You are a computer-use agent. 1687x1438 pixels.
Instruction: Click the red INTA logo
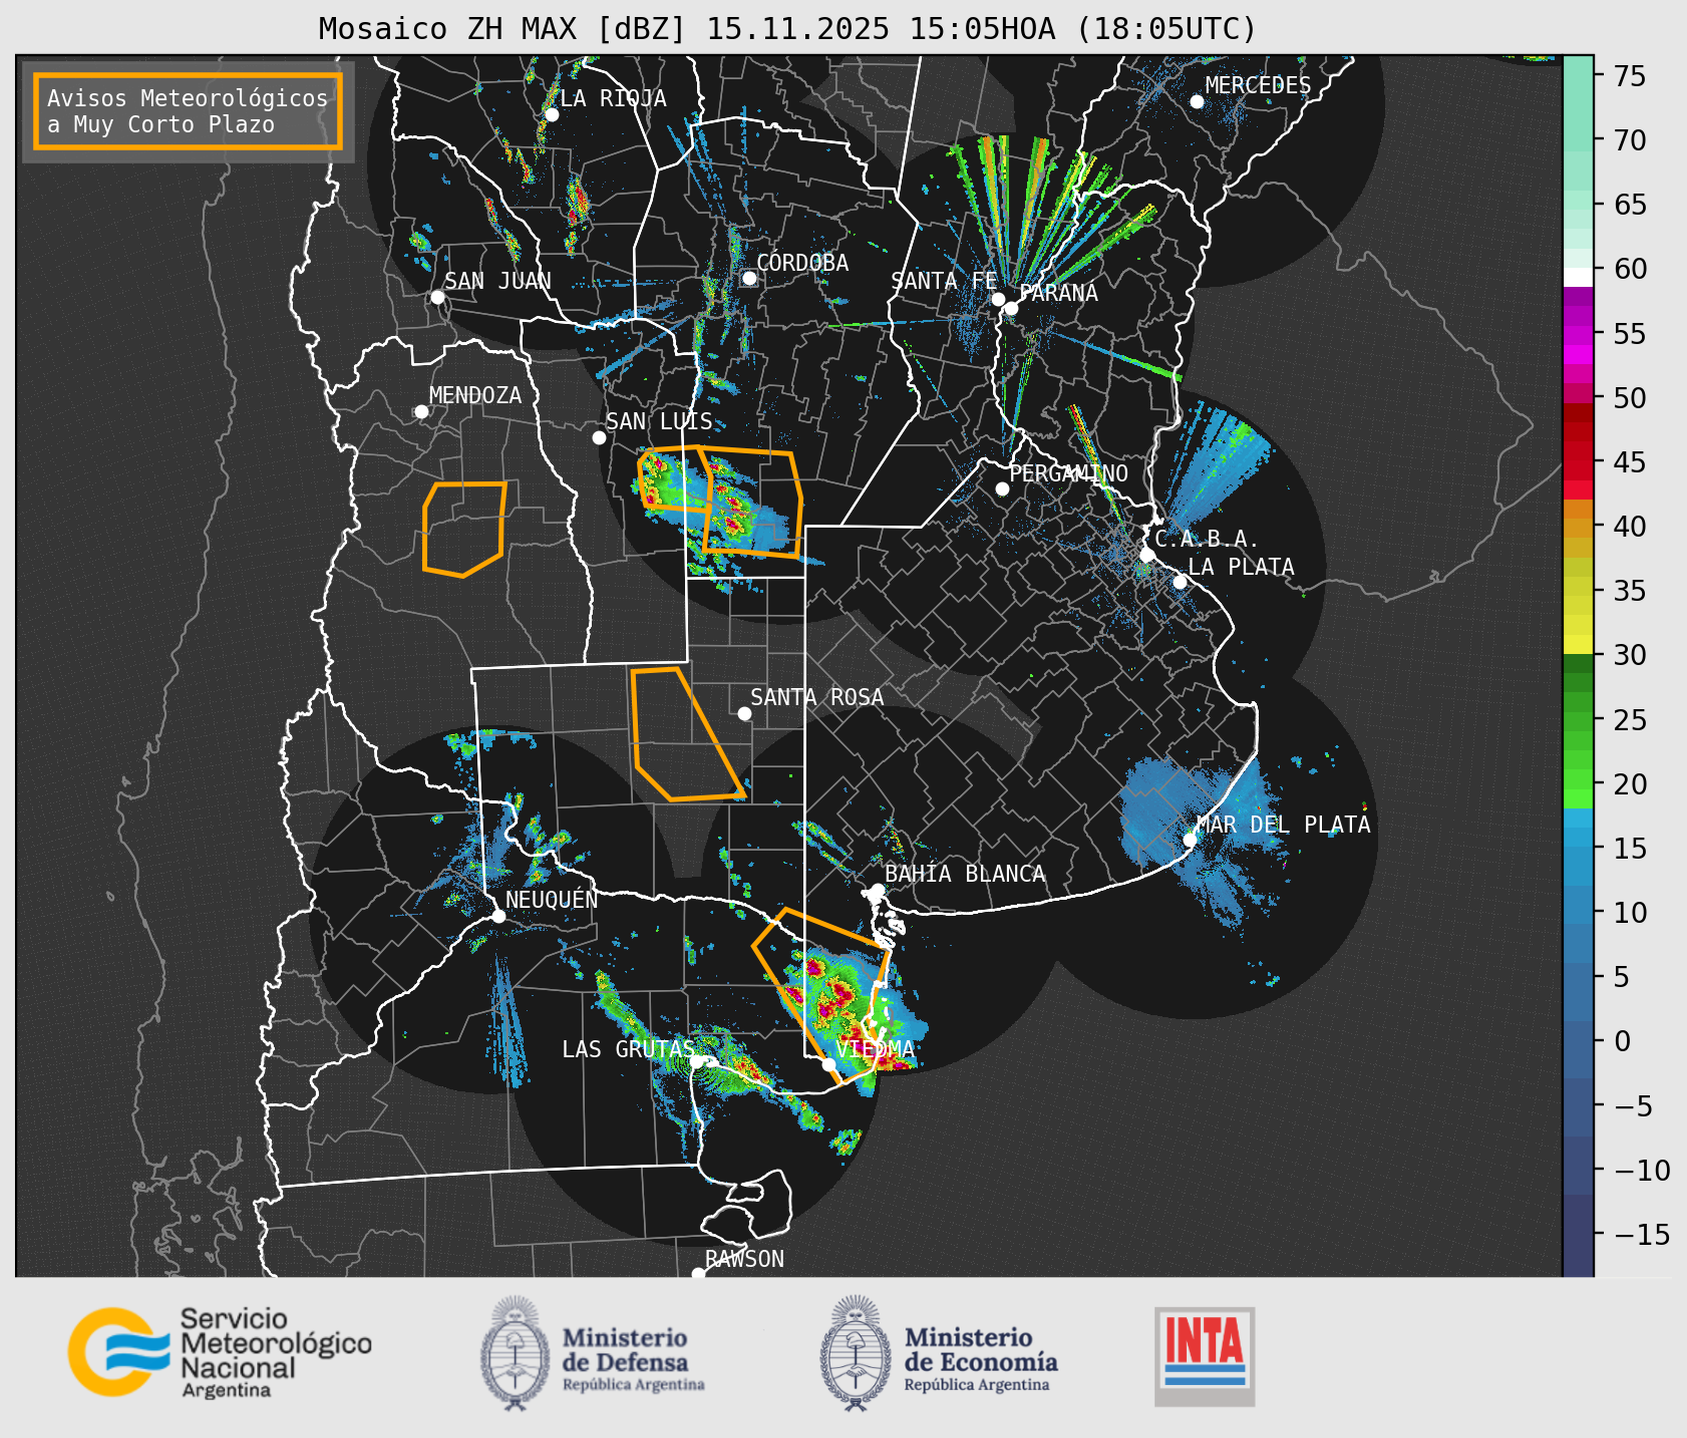point(1204,1354)
